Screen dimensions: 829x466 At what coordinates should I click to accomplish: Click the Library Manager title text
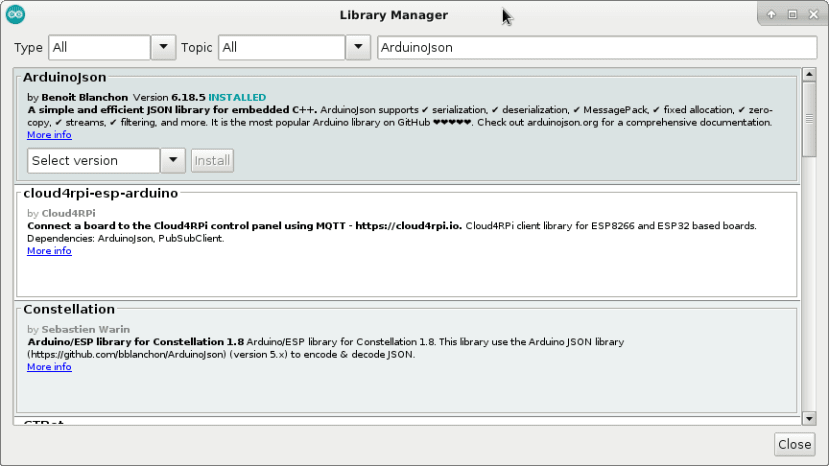click(394, 15)
